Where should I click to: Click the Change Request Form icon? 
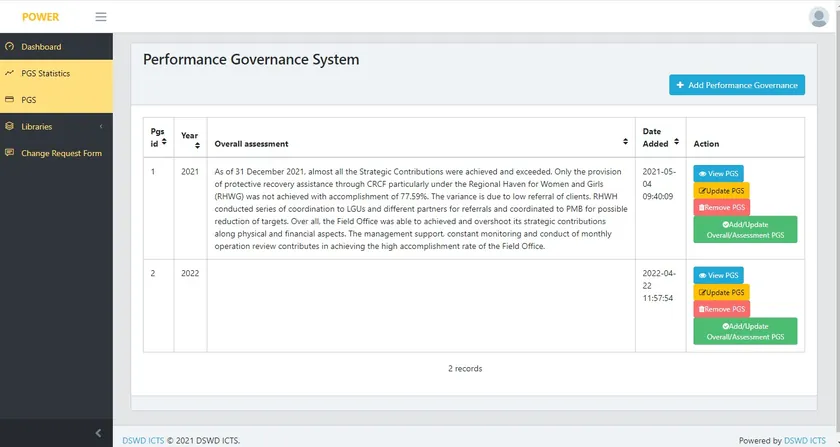pyautogui.click(x=9, y=153)
